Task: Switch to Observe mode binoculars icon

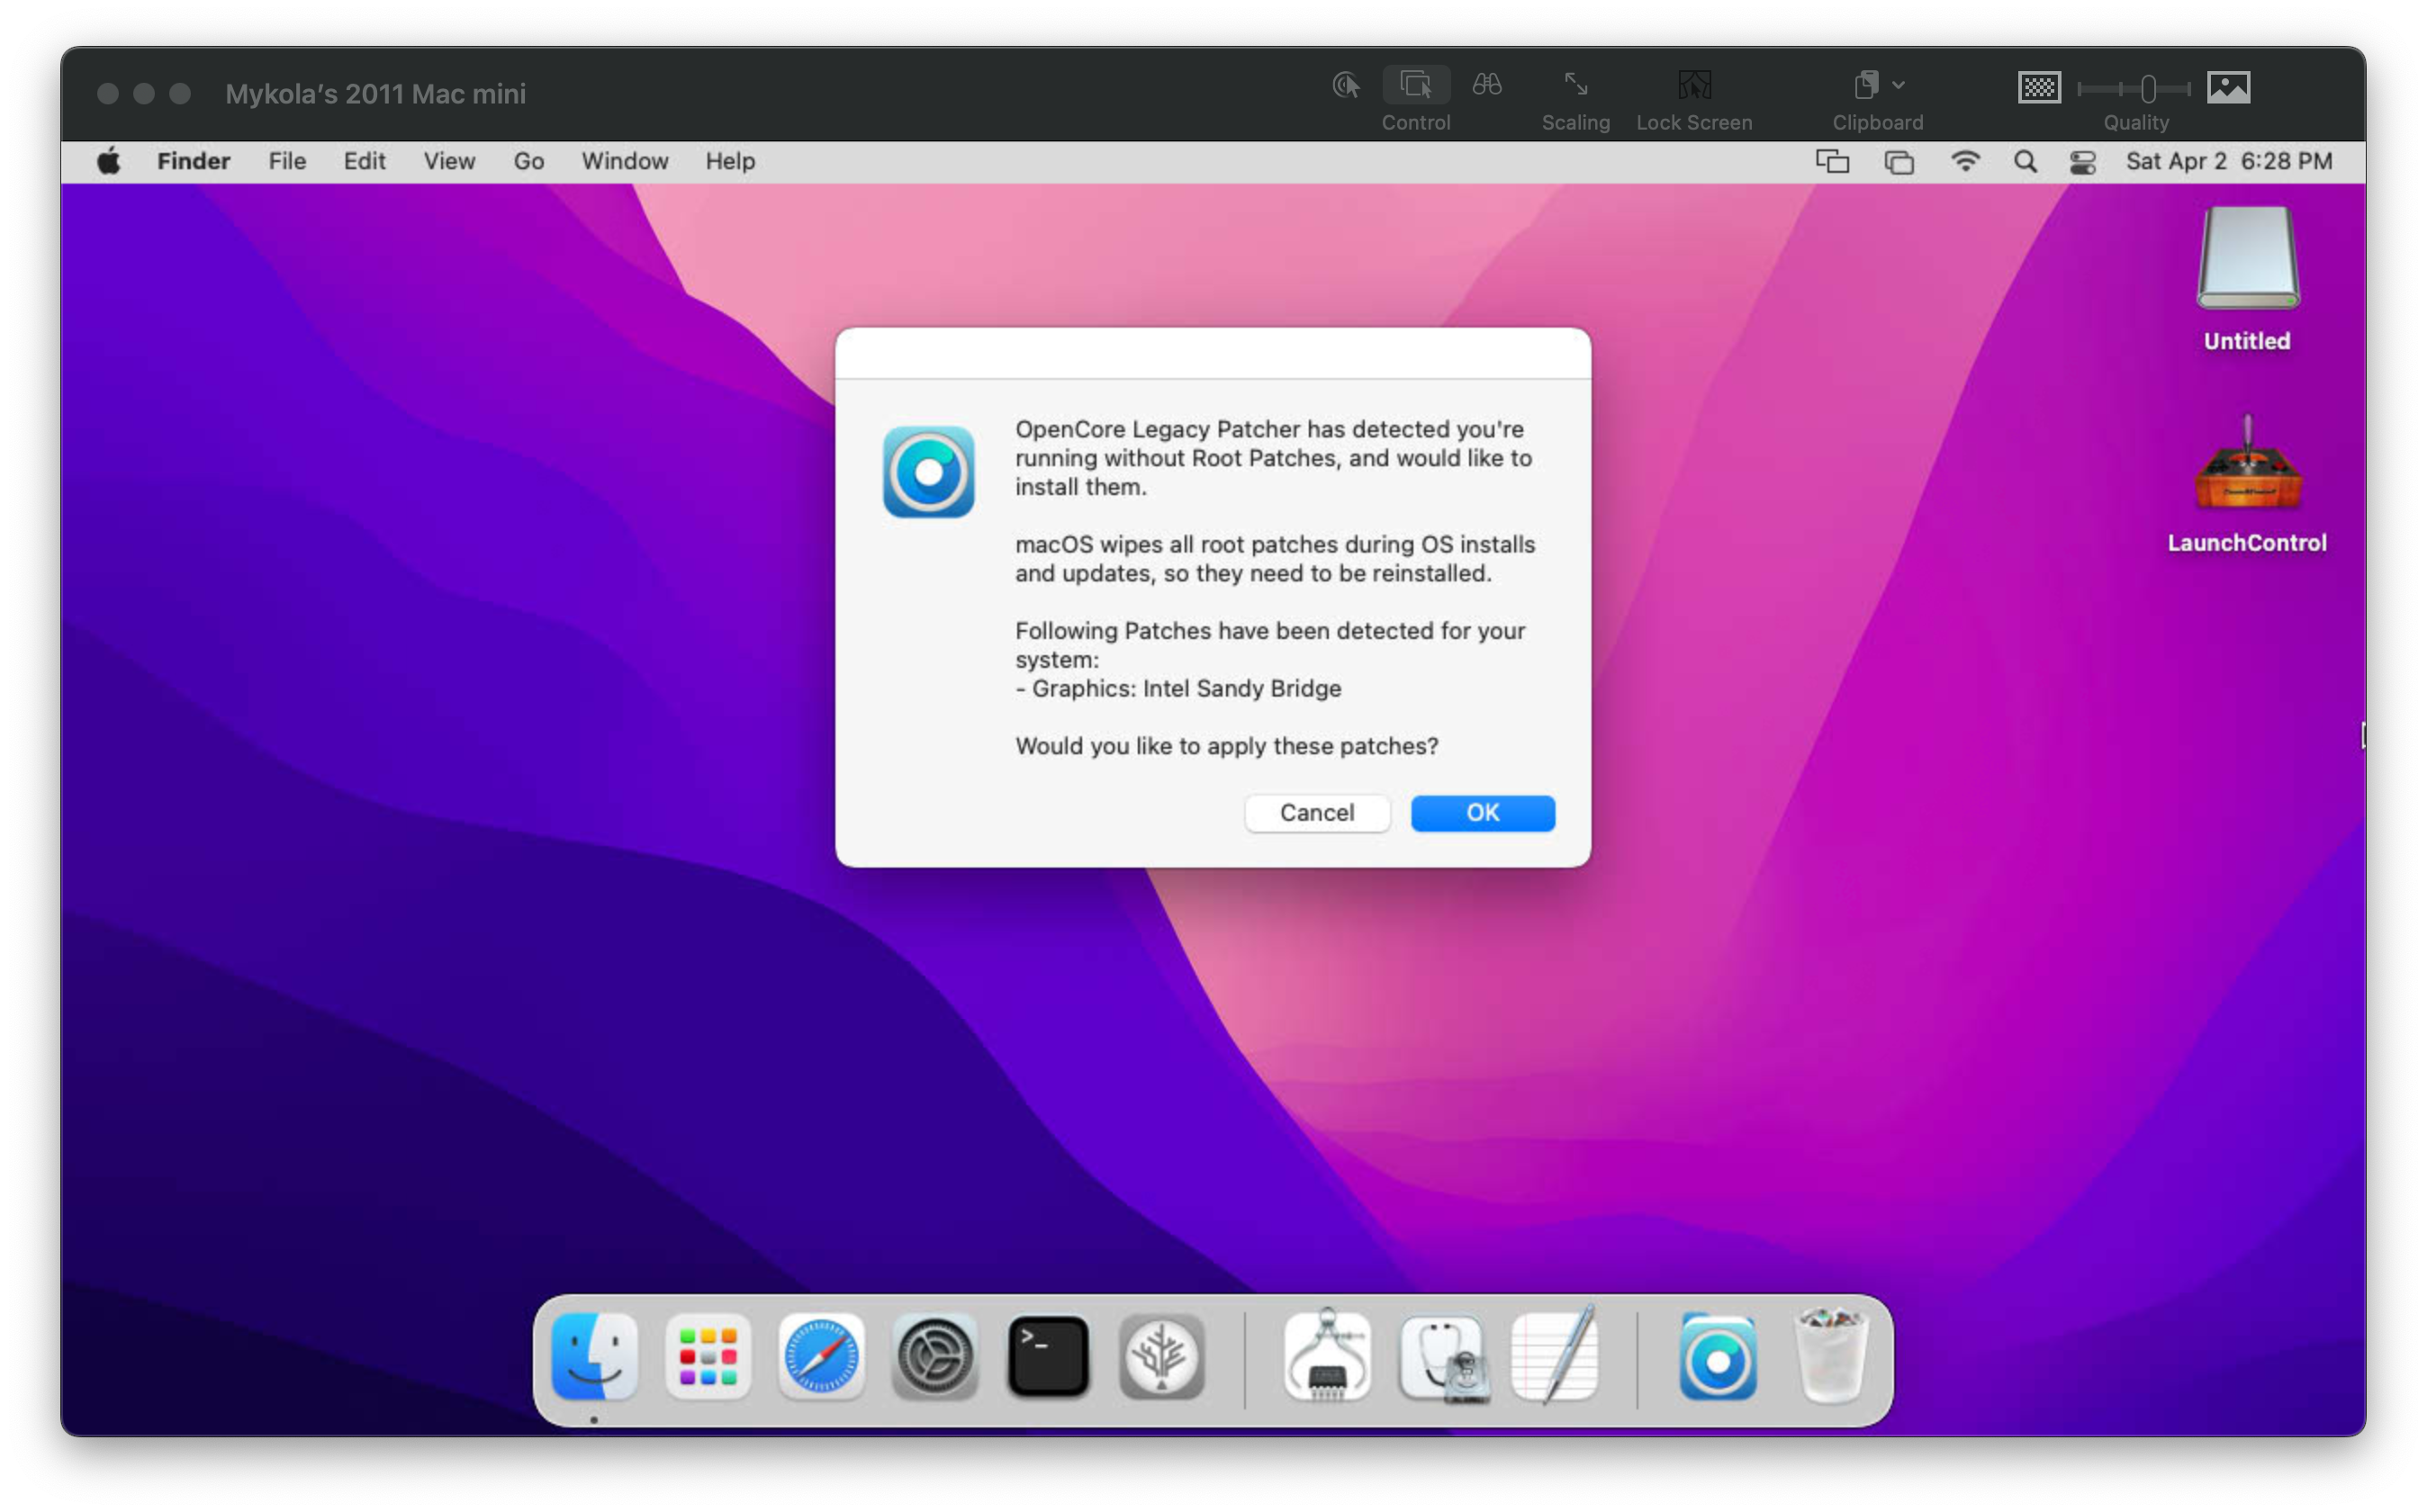Action: [1486, 85]
